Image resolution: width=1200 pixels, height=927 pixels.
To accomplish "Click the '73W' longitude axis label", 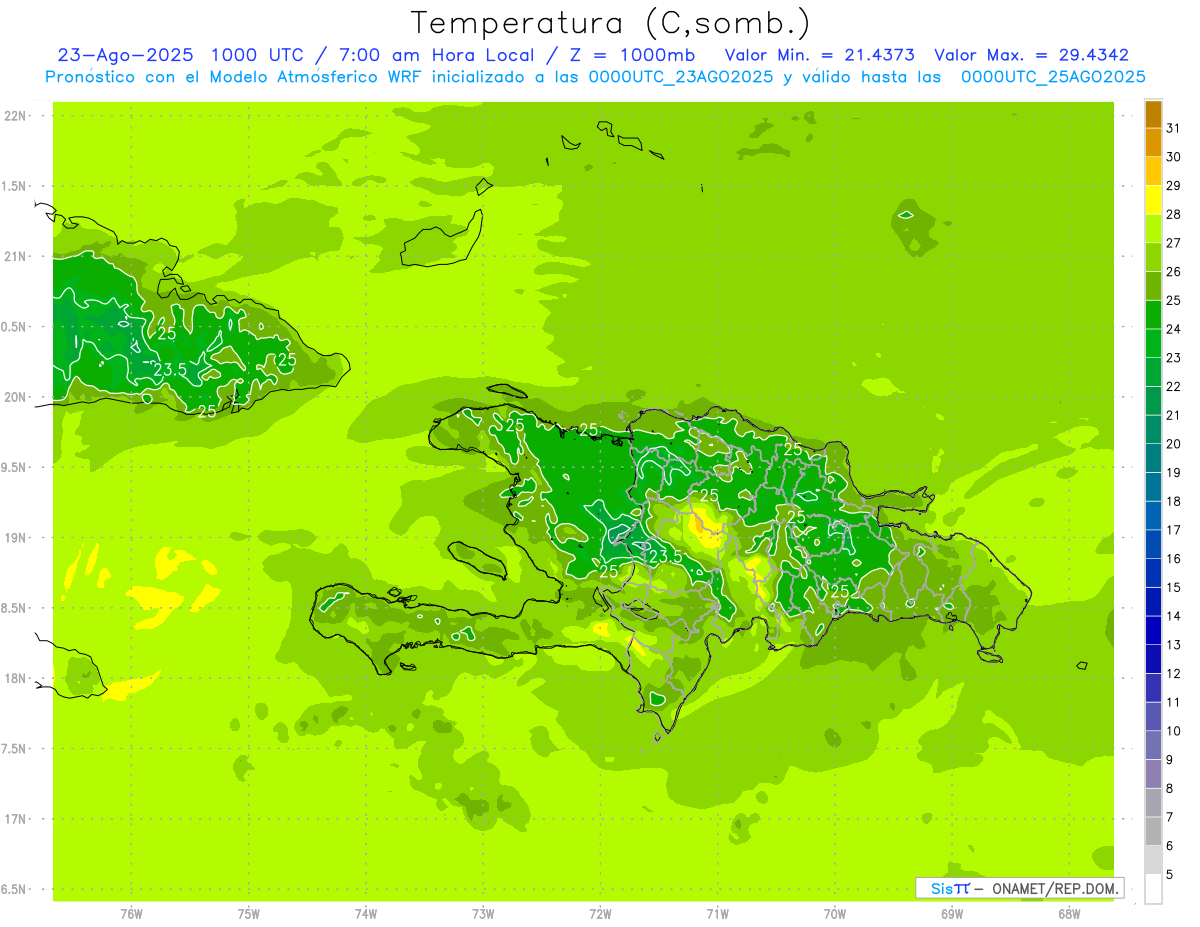I will point(483,913).
